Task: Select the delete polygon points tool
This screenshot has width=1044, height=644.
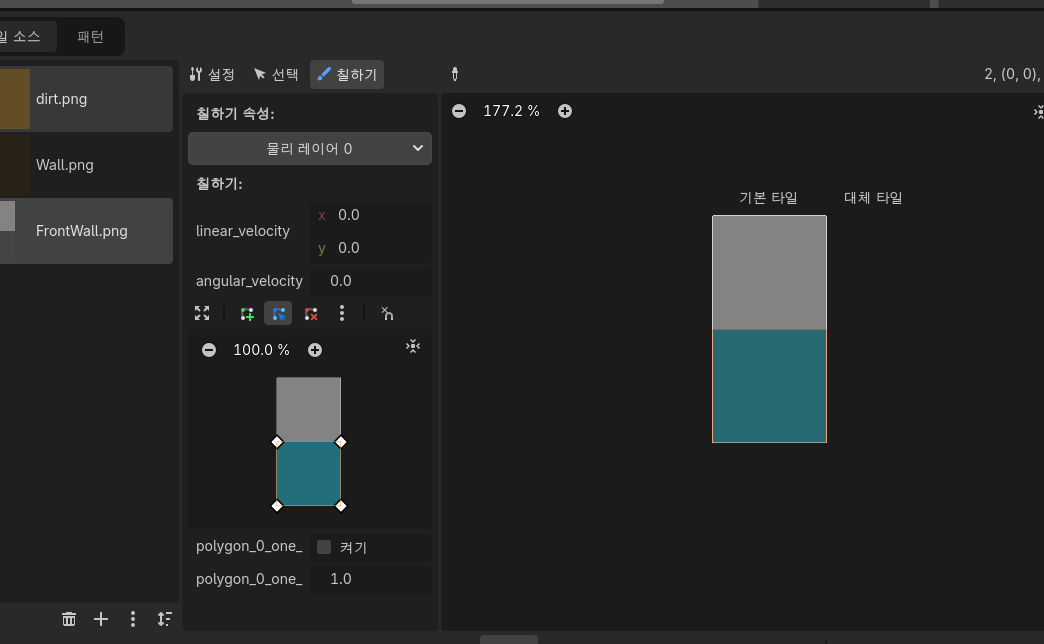Action: pos(310,314)
